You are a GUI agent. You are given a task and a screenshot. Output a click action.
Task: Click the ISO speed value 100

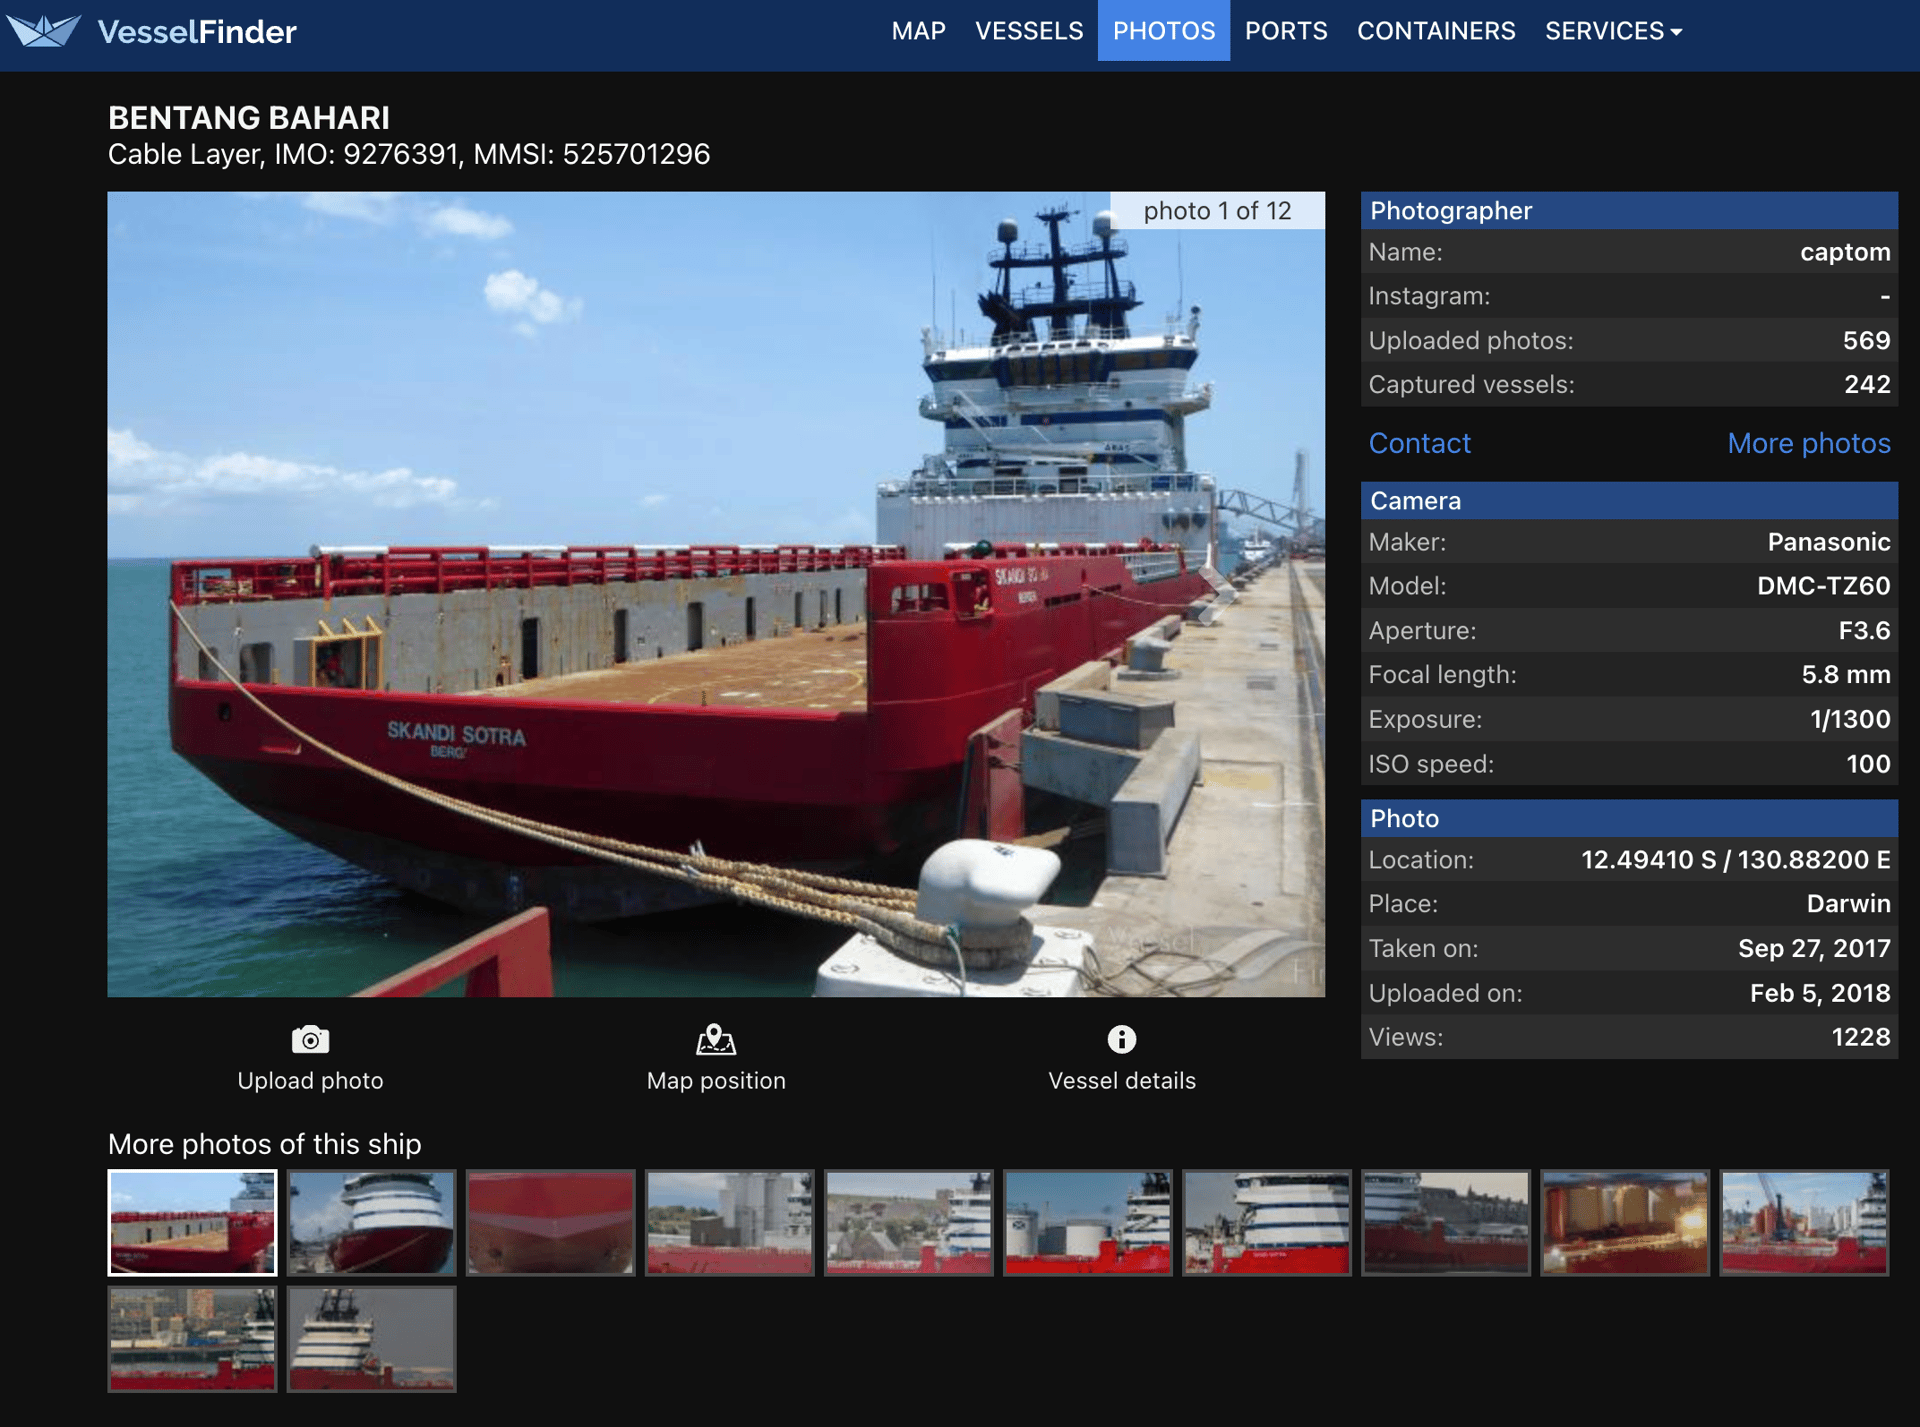(x=1868, y=764)
